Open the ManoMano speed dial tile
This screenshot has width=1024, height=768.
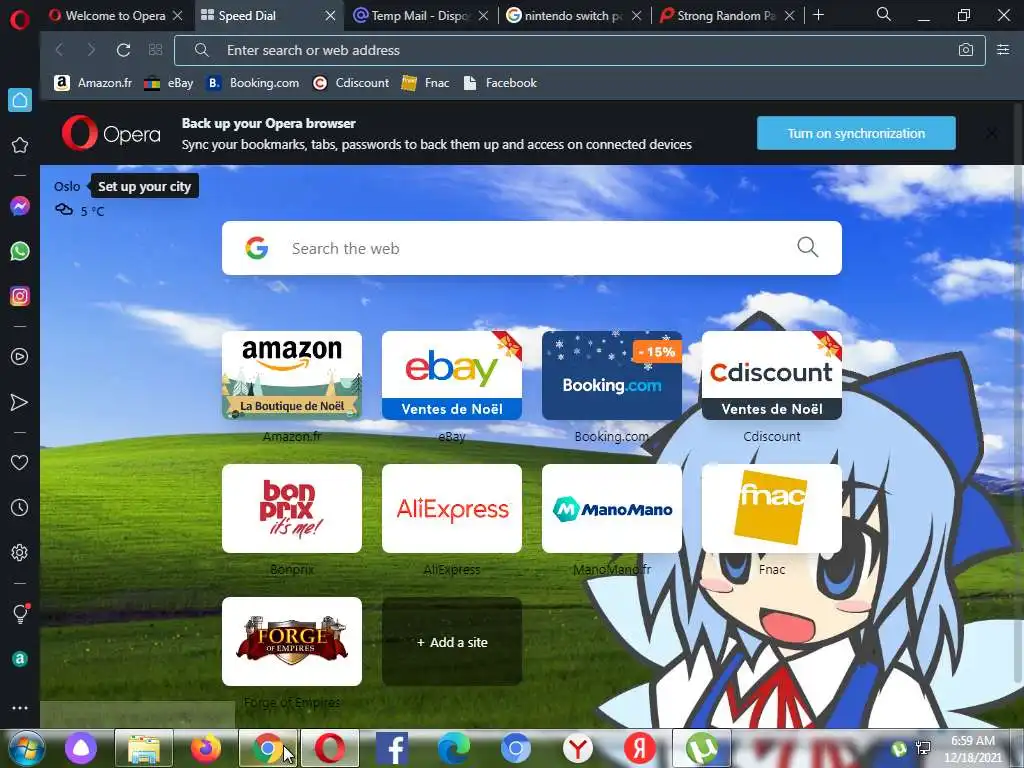click(x=612, y=509)
